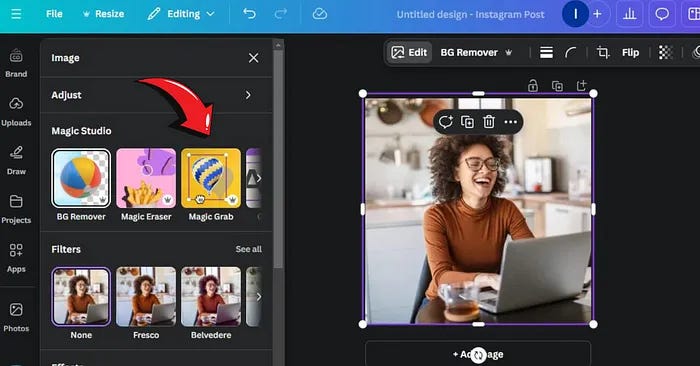Open the corner rounding icon

pos(571,52)
